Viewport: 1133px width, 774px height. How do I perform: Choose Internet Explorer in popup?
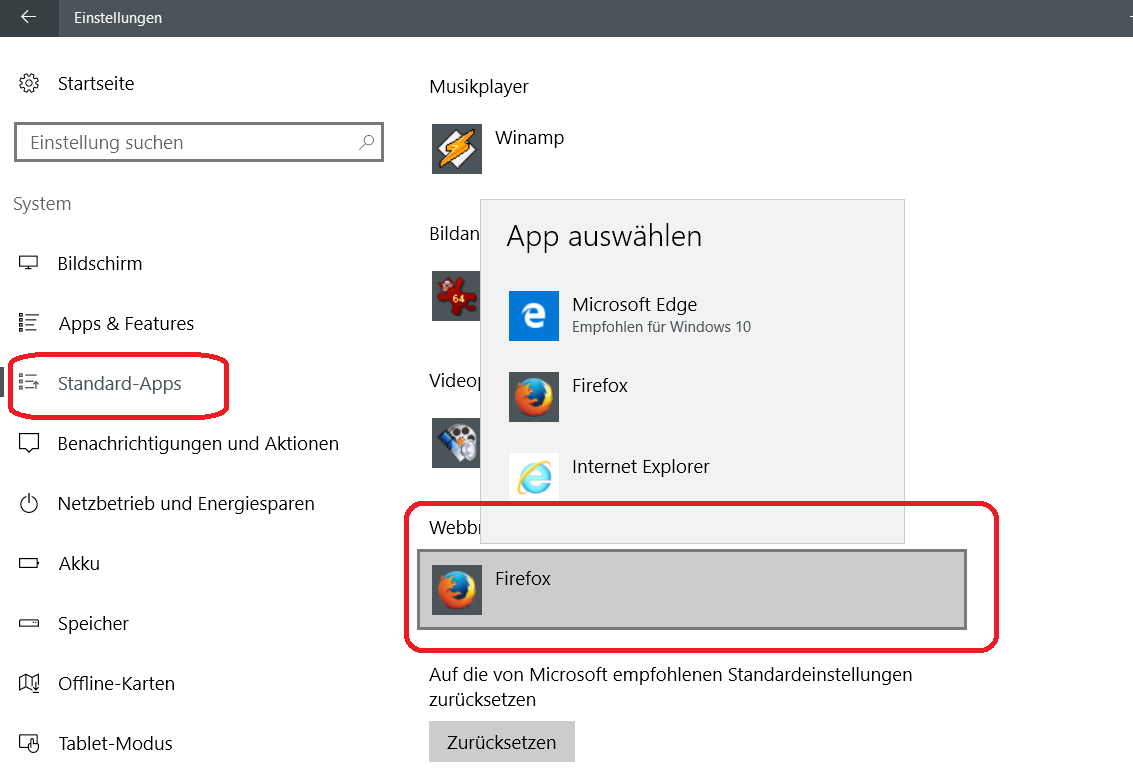point(692,476)
